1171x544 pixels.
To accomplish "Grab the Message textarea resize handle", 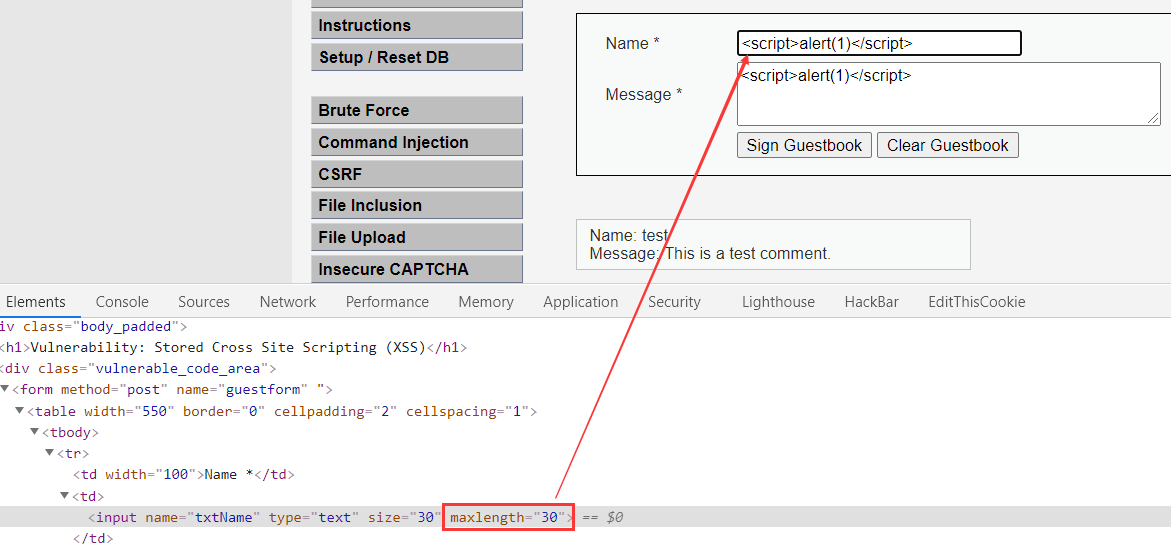I will coord(1154,119).
